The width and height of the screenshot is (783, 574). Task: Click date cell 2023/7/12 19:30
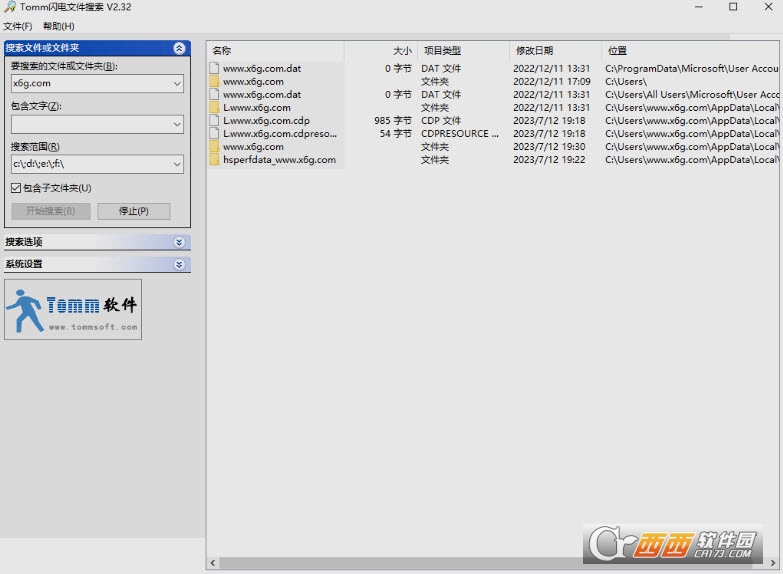[x=549, y=146]
